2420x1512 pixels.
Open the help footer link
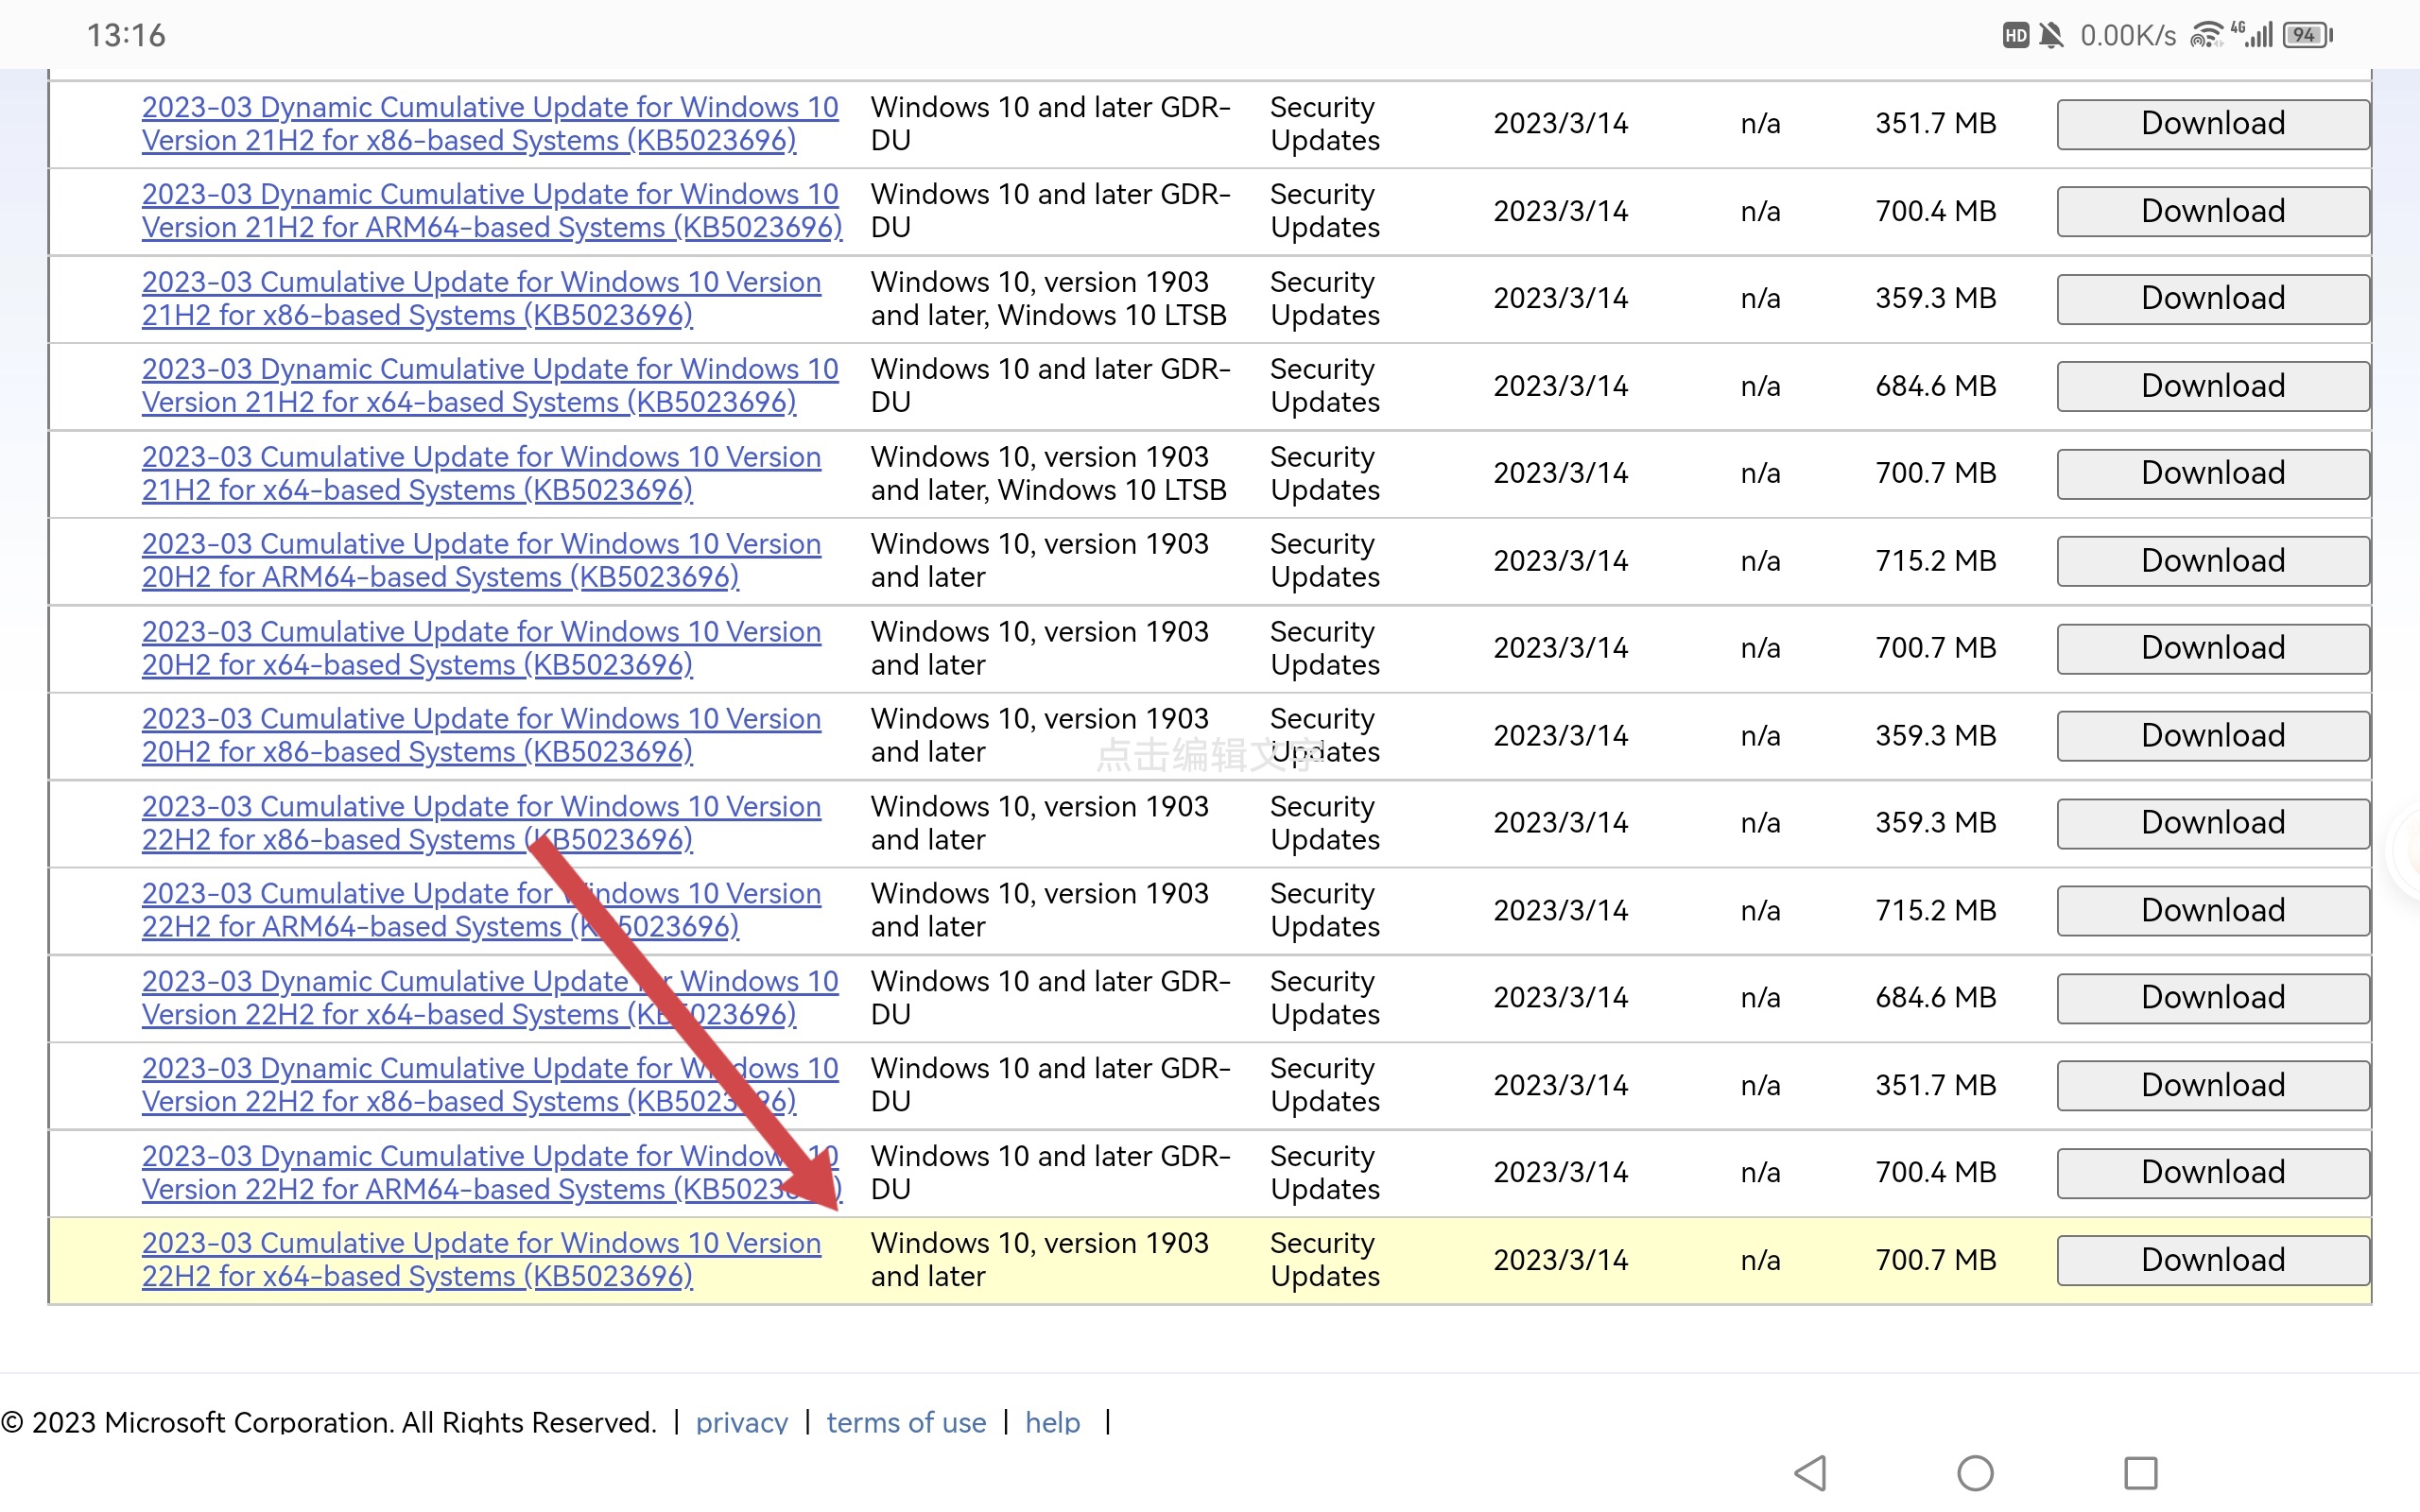coord(1053,1422)
